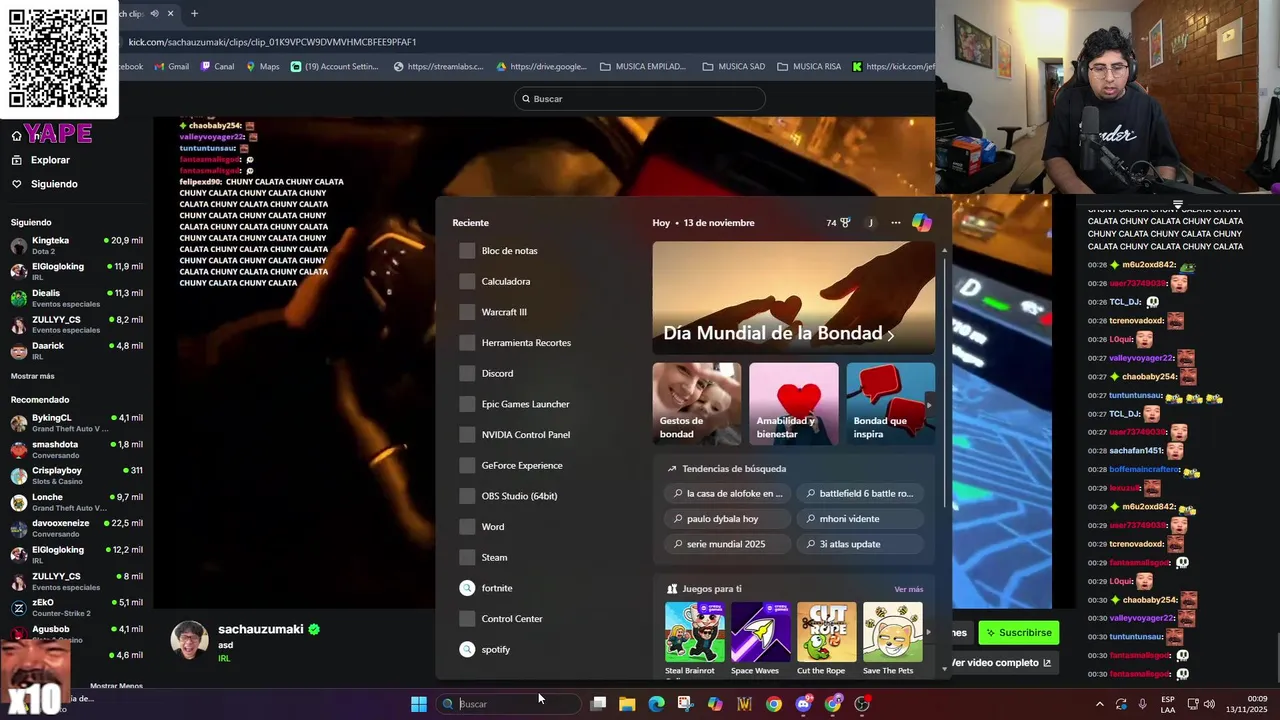This screenshot has height=720, width=1280.
Task: Open Gestos de bondad card
Action: 697,404
